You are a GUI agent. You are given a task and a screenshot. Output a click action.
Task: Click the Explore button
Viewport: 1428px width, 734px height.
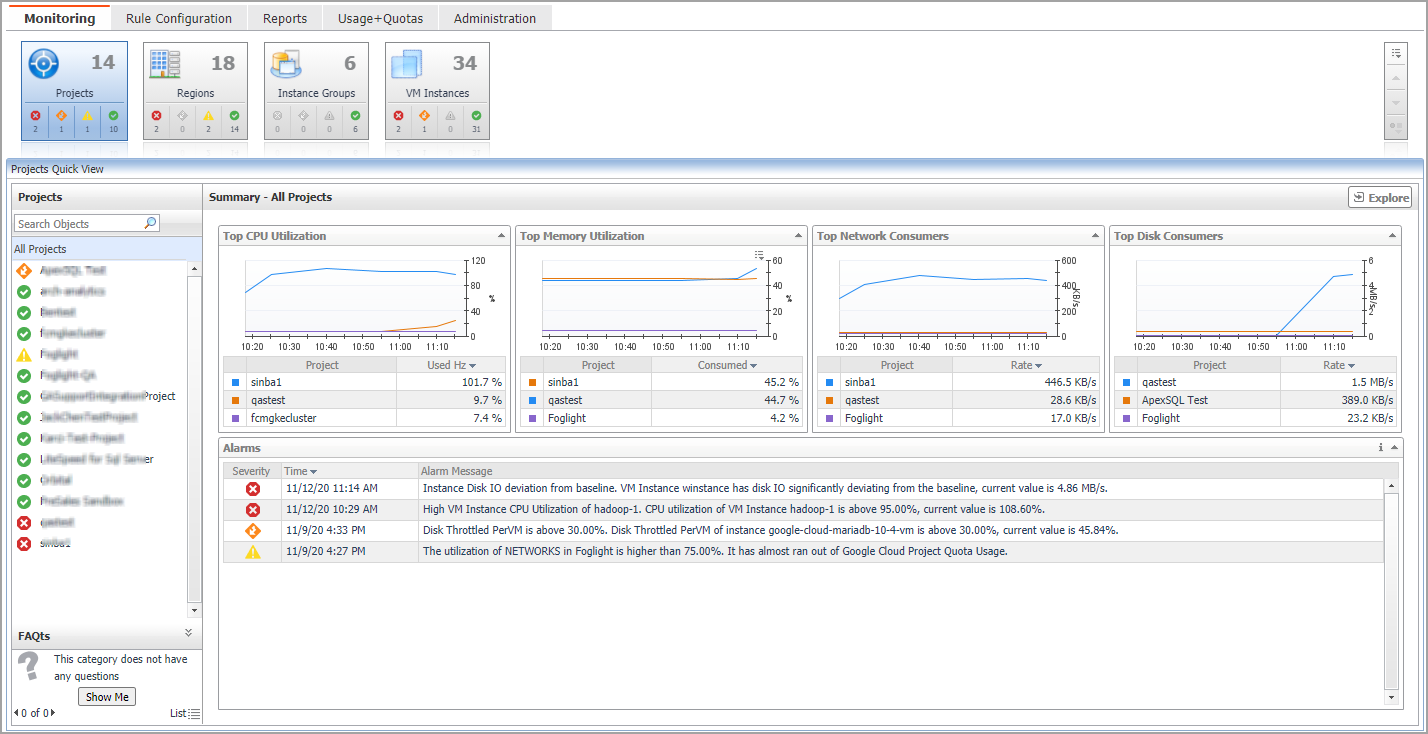pyautogui.click(x=1379, y=197)
